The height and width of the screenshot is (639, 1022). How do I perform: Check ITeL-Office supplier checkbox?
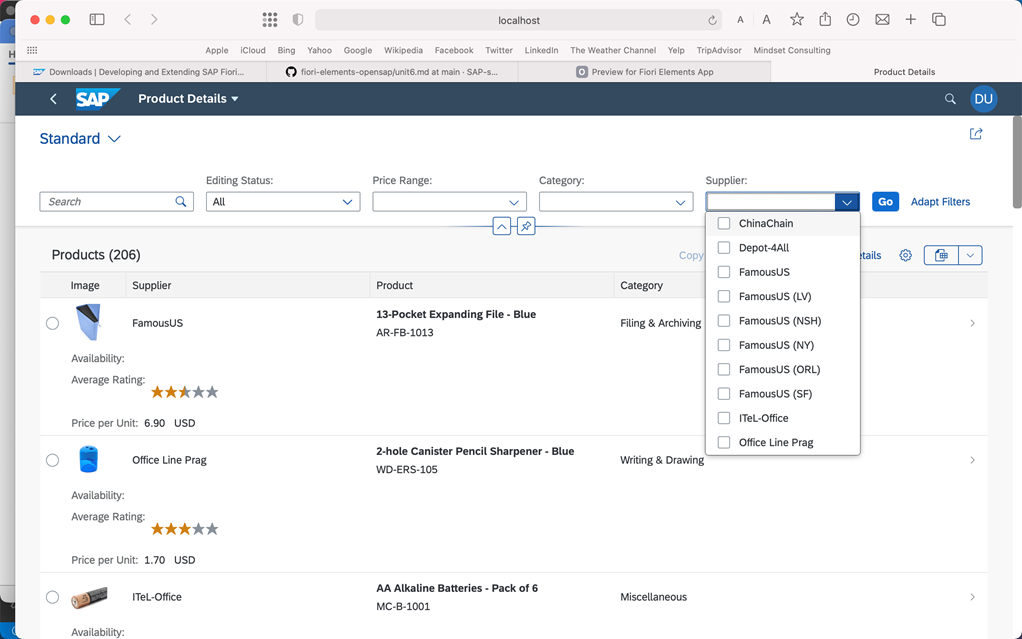[723, 418]
